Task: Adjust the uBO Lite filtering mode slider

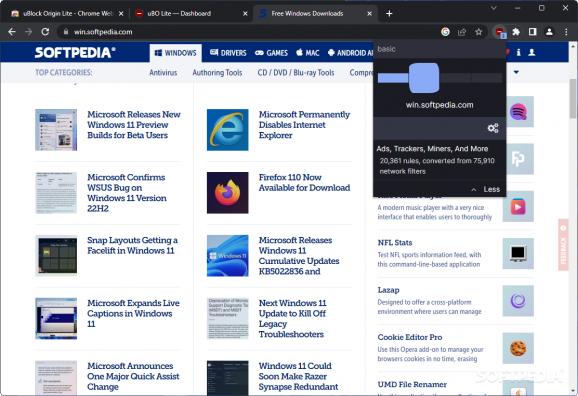Action: [424, 78]
